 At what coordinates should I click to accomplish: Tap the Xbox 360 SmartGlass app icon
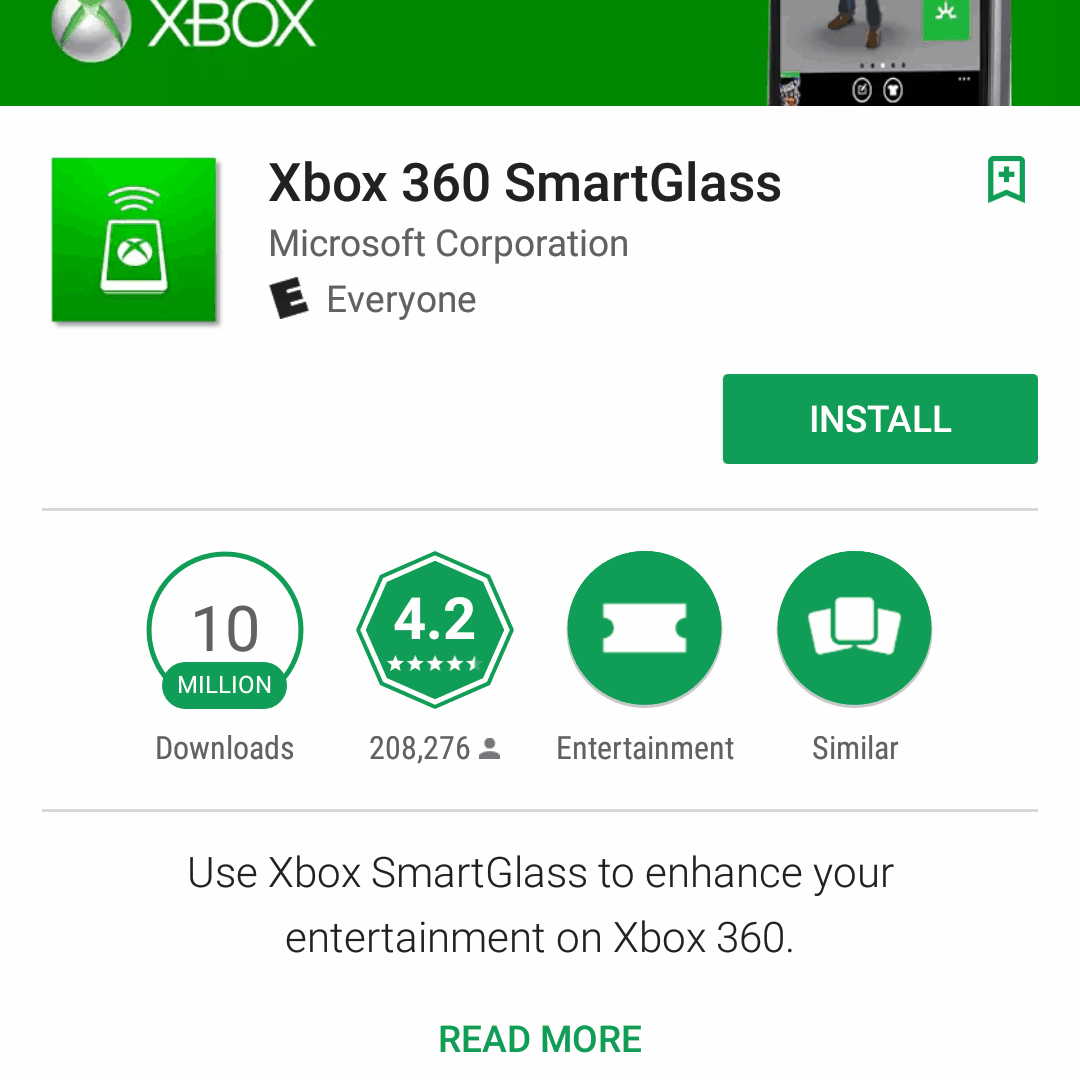pyautogui.click(x=134, y=240)
